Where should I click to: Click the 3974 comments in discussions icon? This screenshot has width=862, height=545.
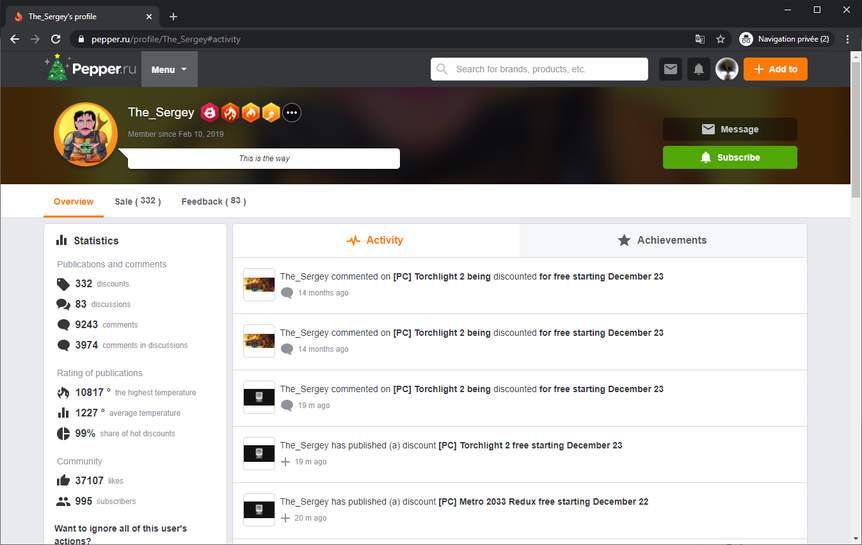tap(63, 345)
